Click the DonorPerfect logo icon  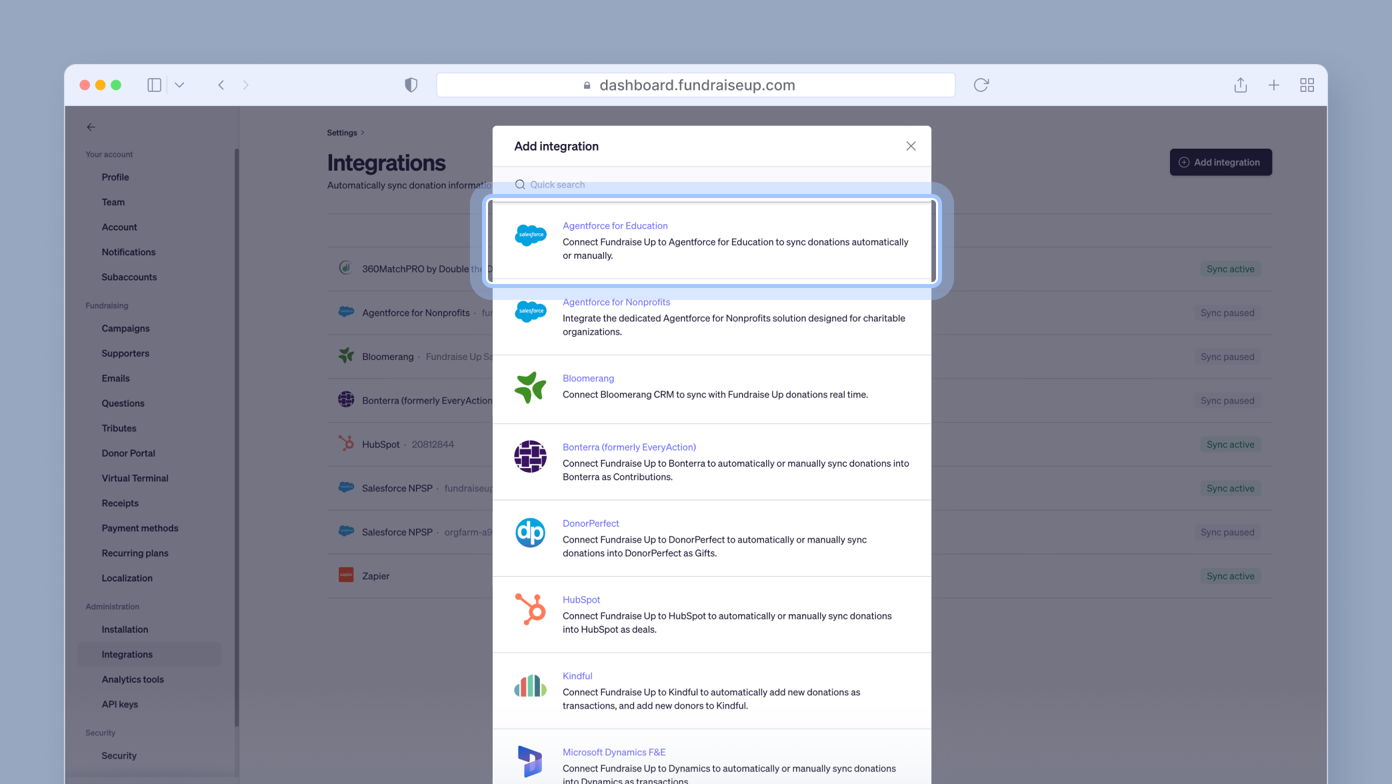(x=530, y=533)
